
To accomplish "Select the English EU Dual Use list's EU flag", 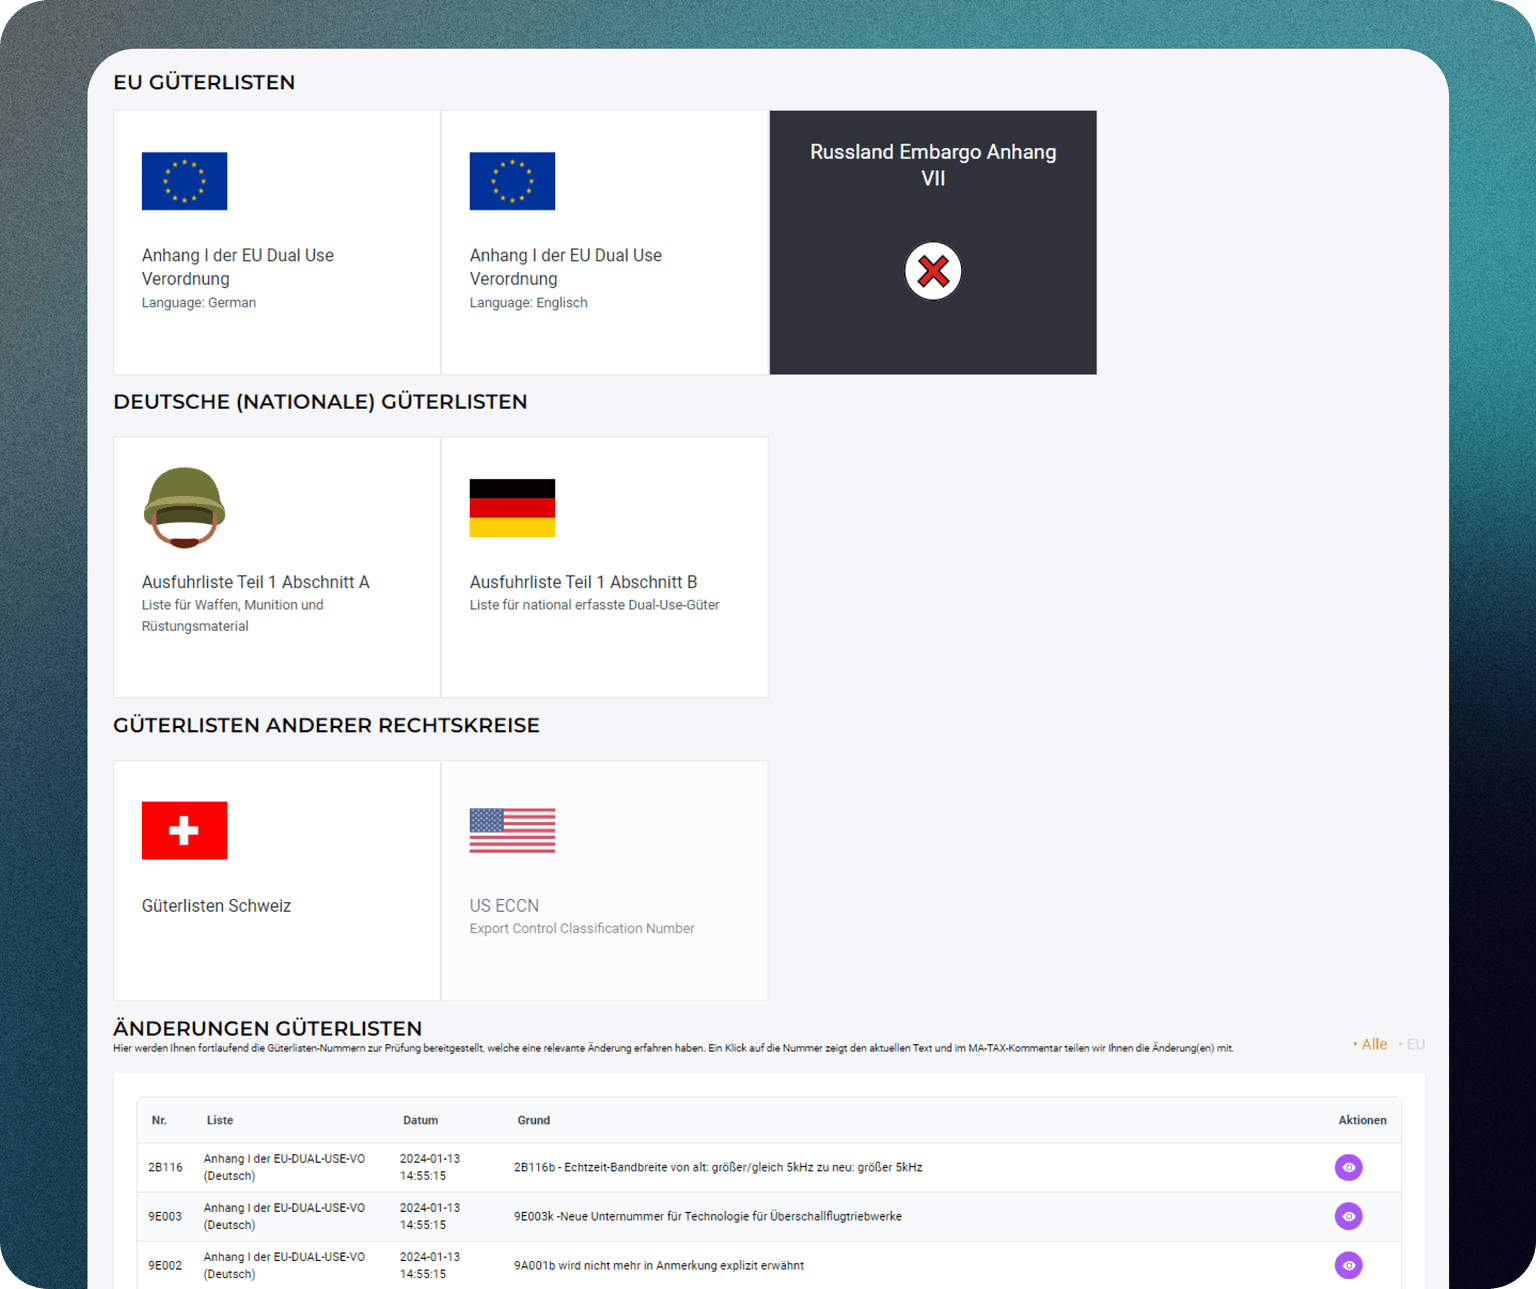I will click(512, 181).
